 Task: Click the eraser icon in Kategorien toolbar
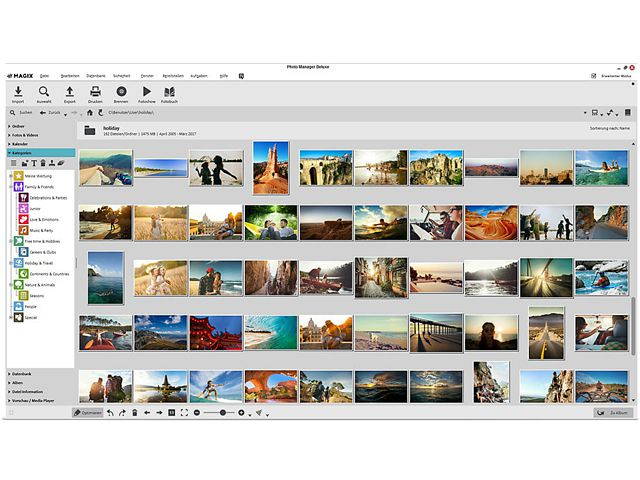(x=61, y=163)
